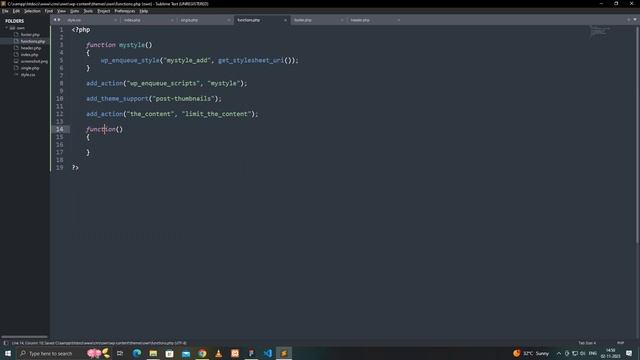
Task: Open the File menu
Action: click(x=5, y=11)
